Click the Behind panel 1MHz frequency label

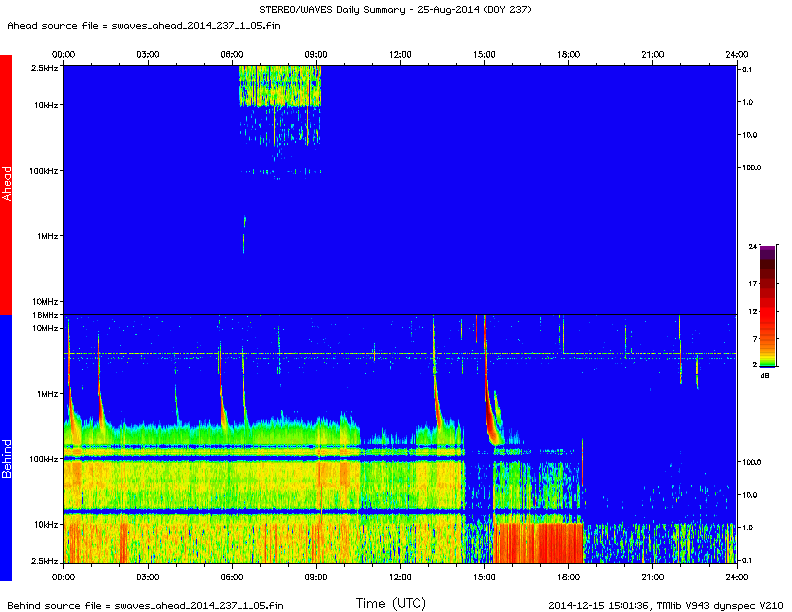click(x=47, y=394)
